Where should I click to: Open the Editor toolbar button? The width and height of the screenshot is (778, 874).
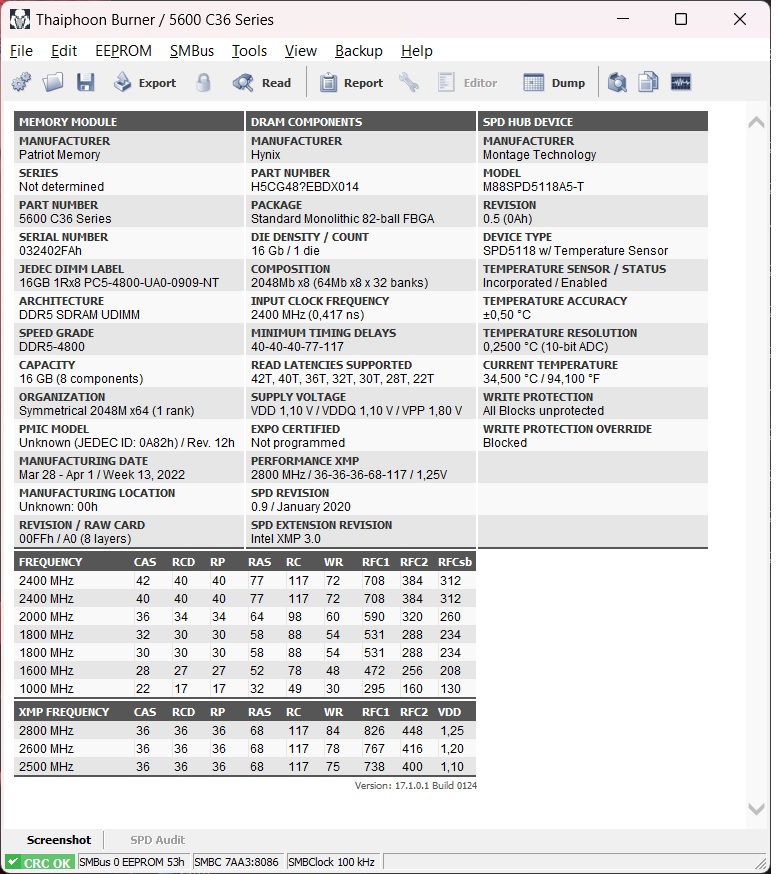tap(467, 82)
